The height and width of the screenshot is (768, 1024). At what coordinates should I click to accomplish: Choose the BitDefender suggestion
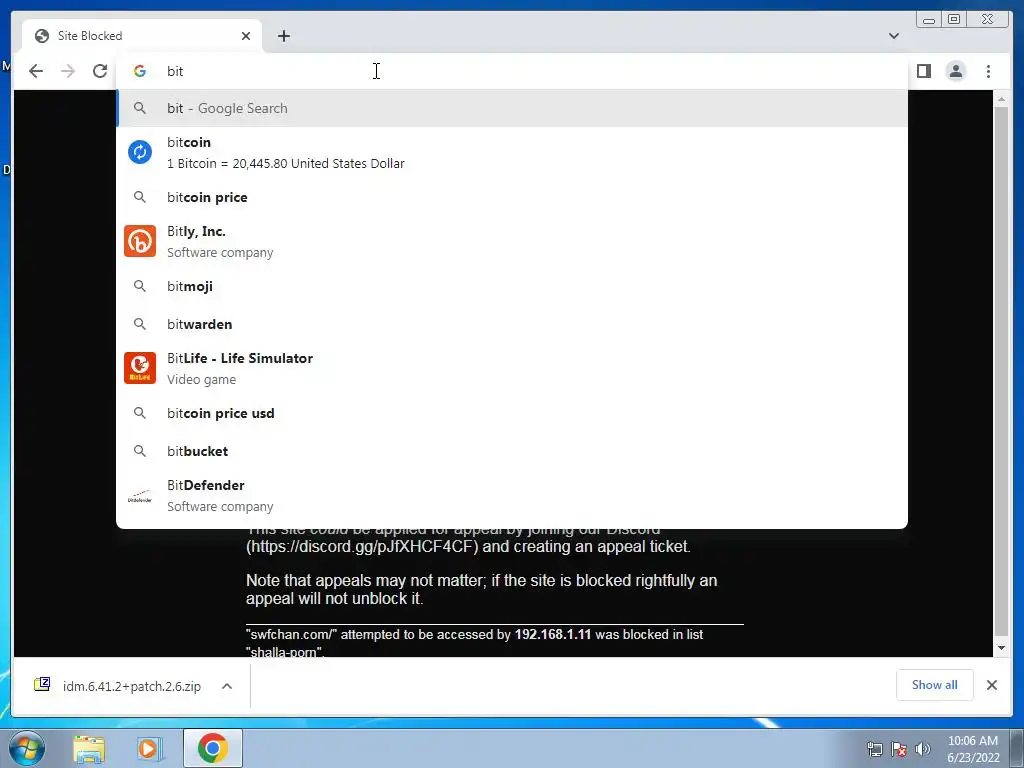[x=511, y=496]
